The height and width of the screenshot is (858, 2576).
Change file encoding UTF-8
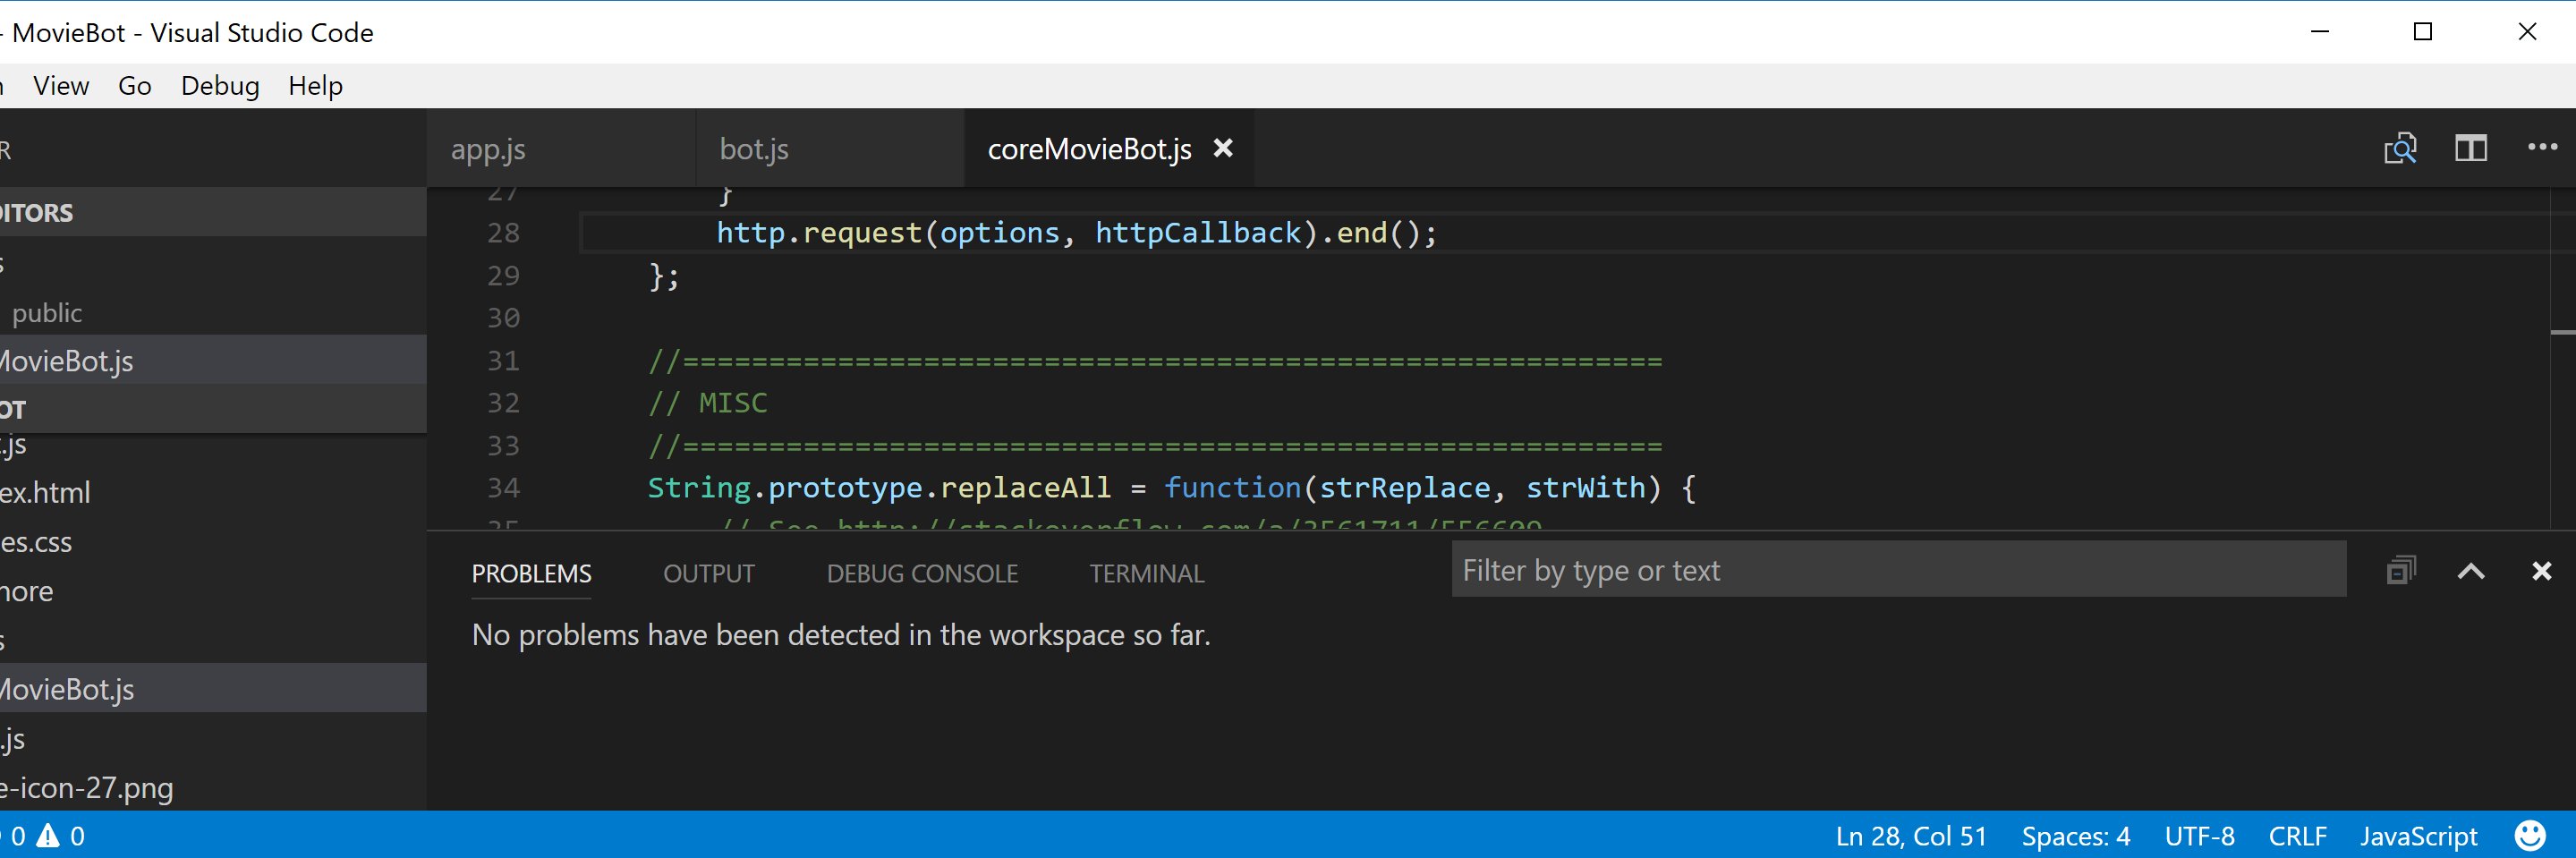[2200, 835]
